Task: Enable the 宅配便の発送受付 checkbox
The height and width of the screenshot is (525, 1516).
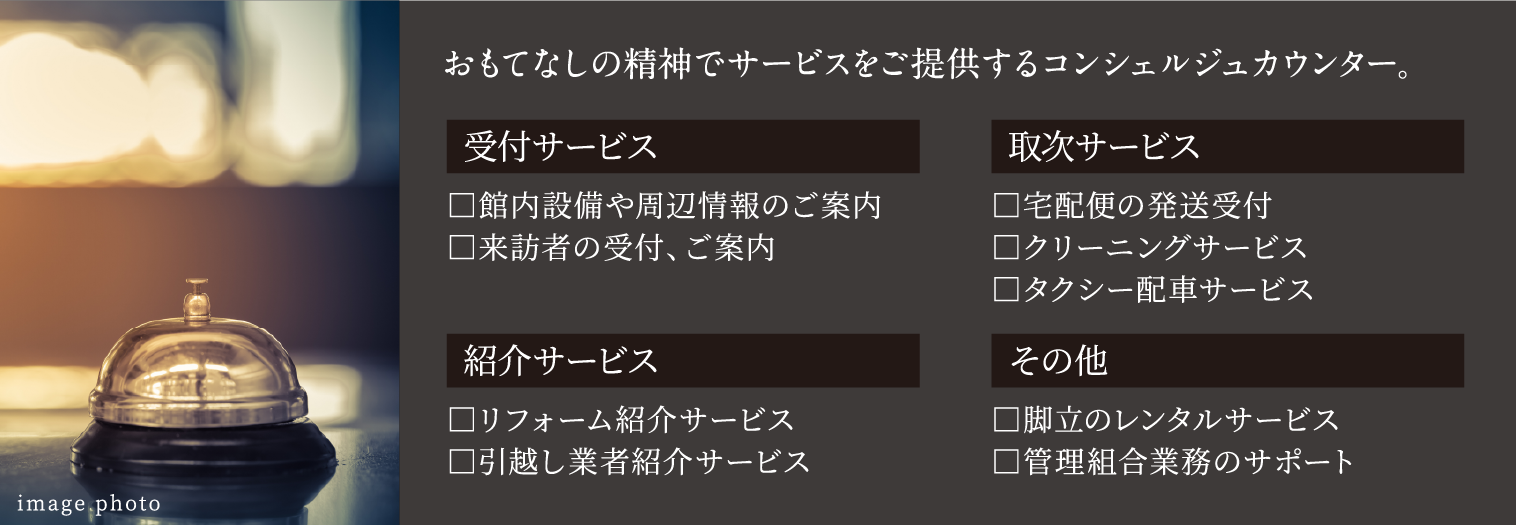Action: pos(1005,208)
